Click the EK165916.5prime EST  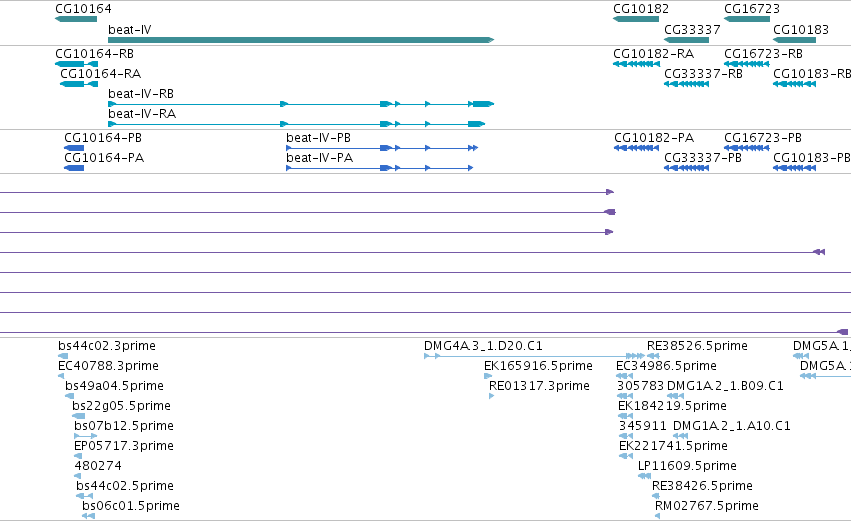(488, 376)
